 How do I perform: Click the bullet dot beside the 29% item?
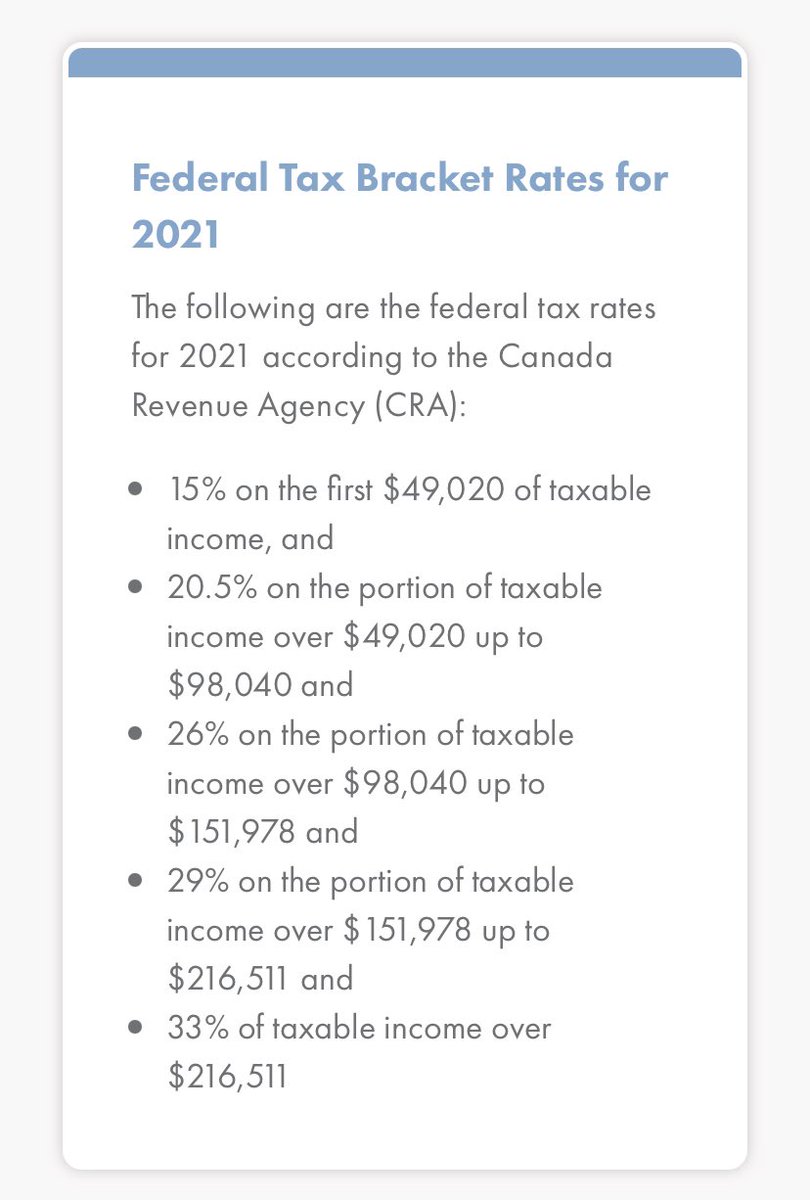[x=136, y=882]
